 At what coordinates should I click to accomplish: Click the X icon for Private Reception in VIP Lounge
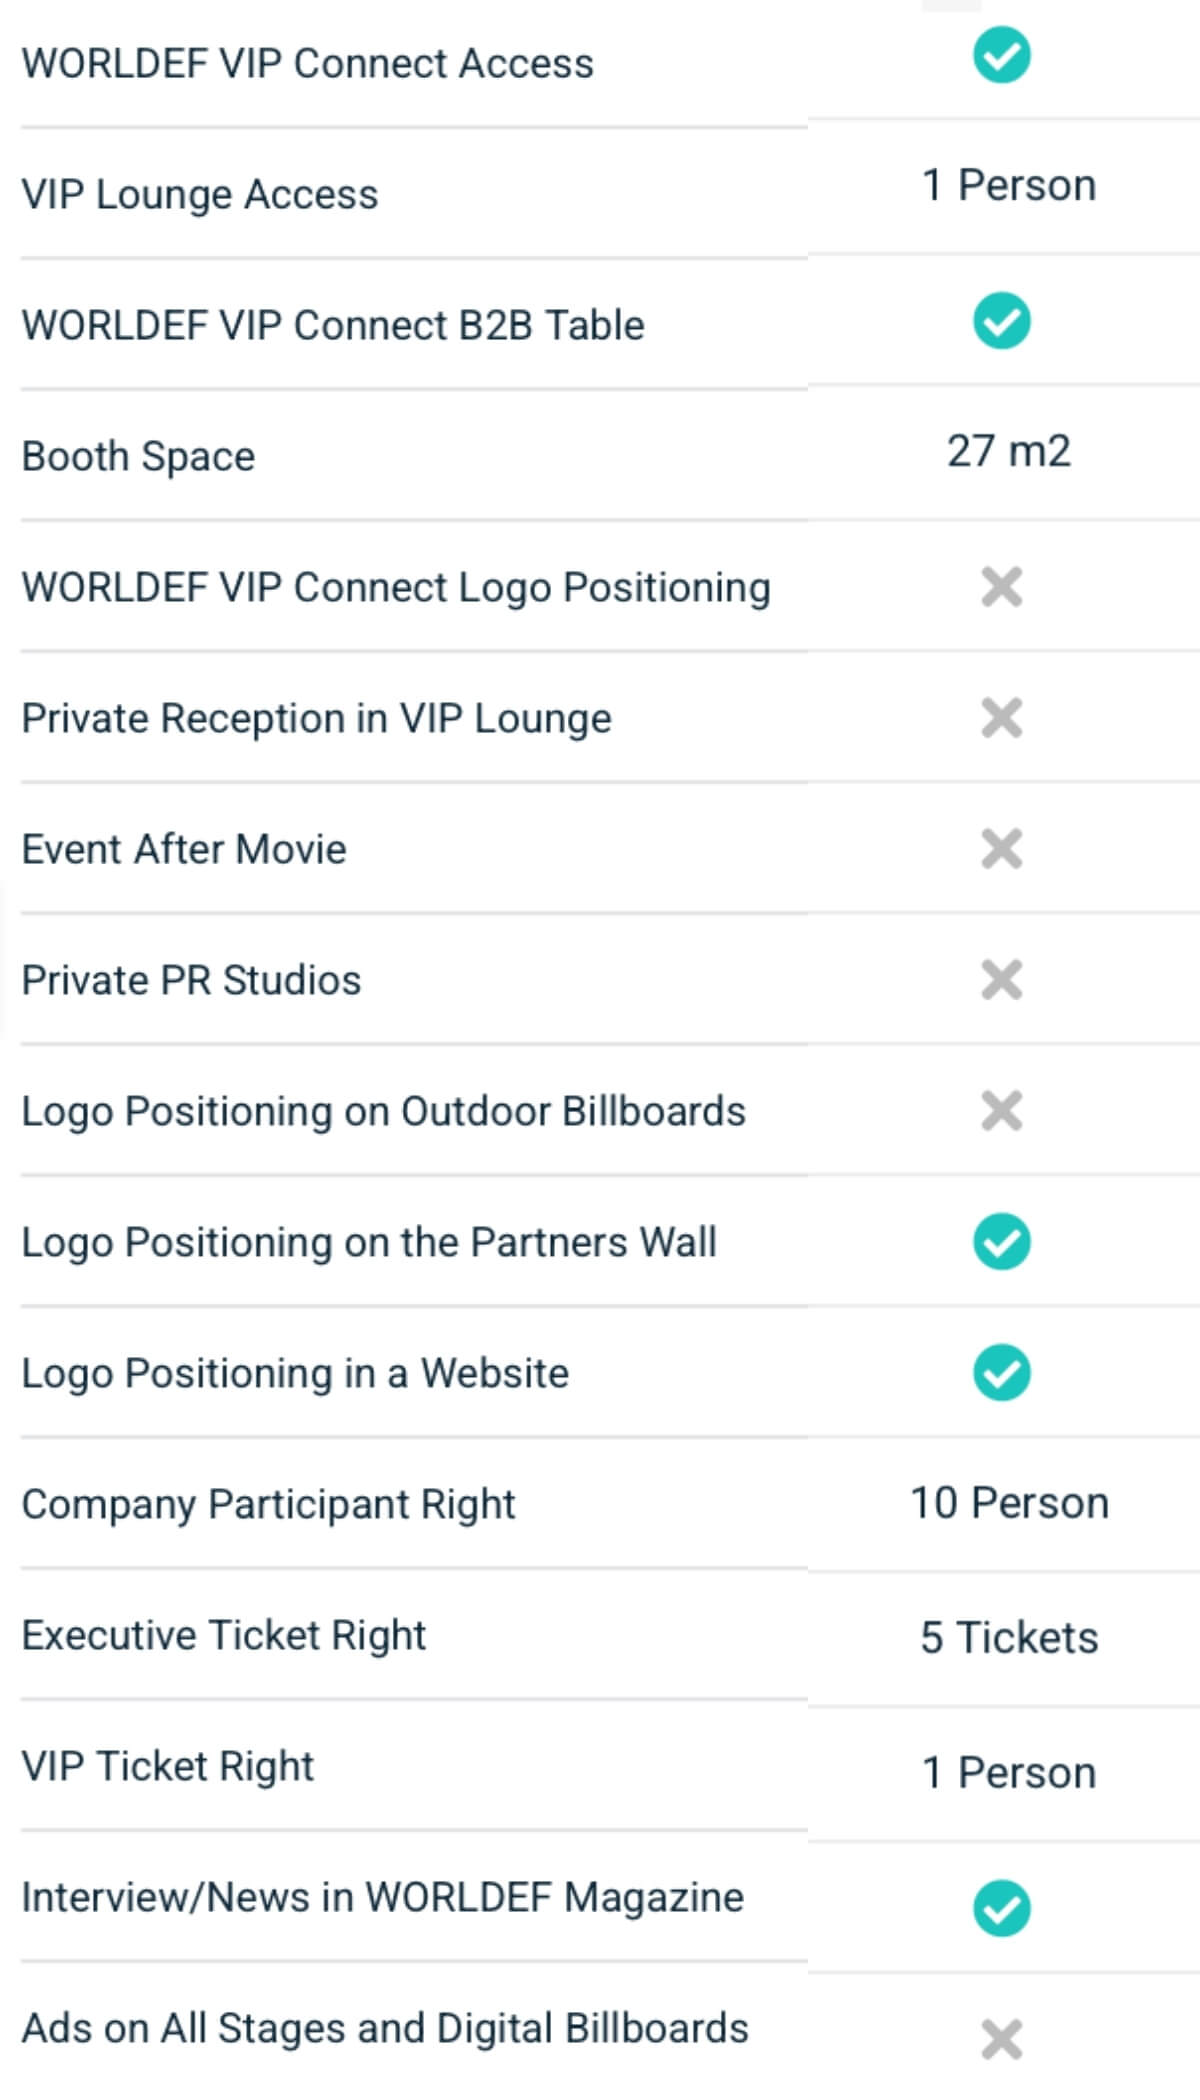1001,718
